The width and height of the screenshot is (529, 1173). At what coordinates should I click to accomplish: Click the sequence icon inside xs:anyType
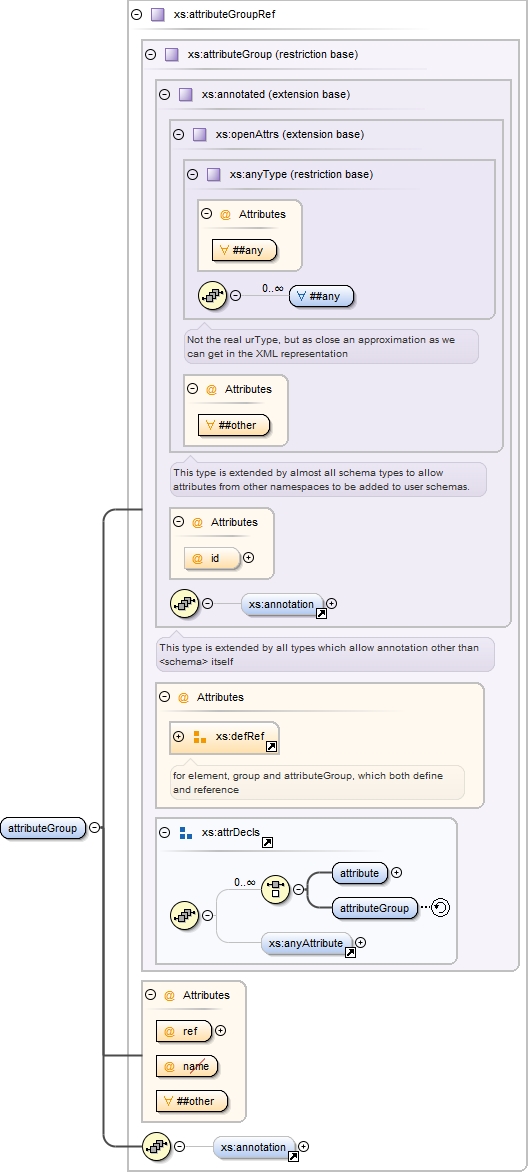tap(212, 295)
